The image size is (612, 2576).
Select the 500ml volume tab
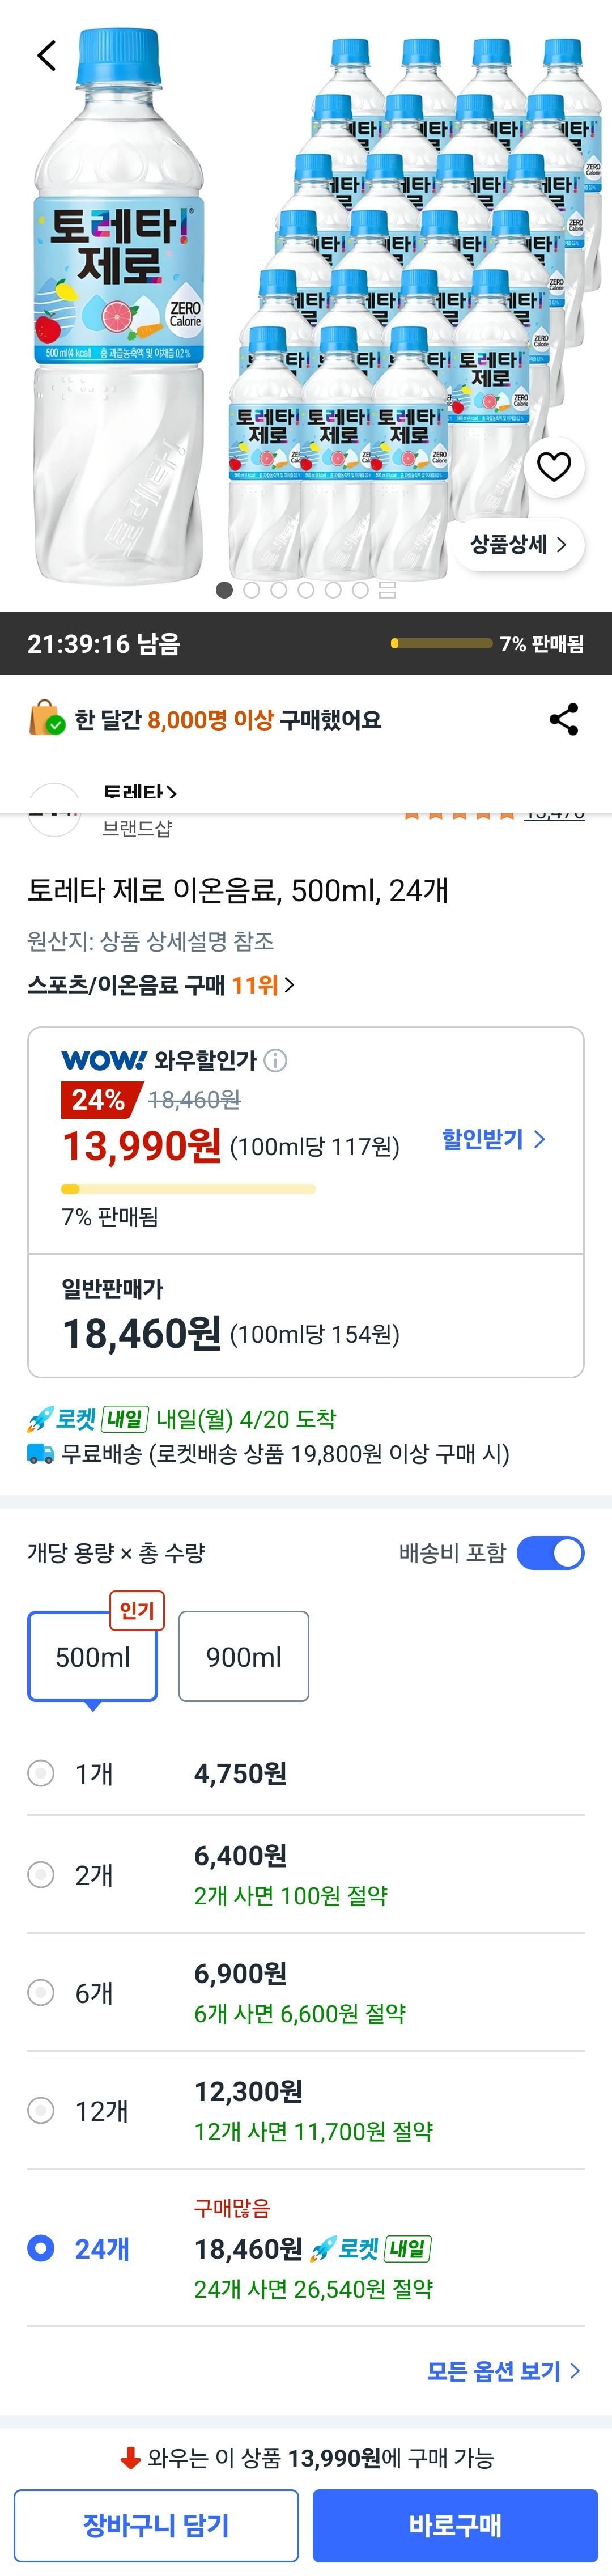(92, 1656)
